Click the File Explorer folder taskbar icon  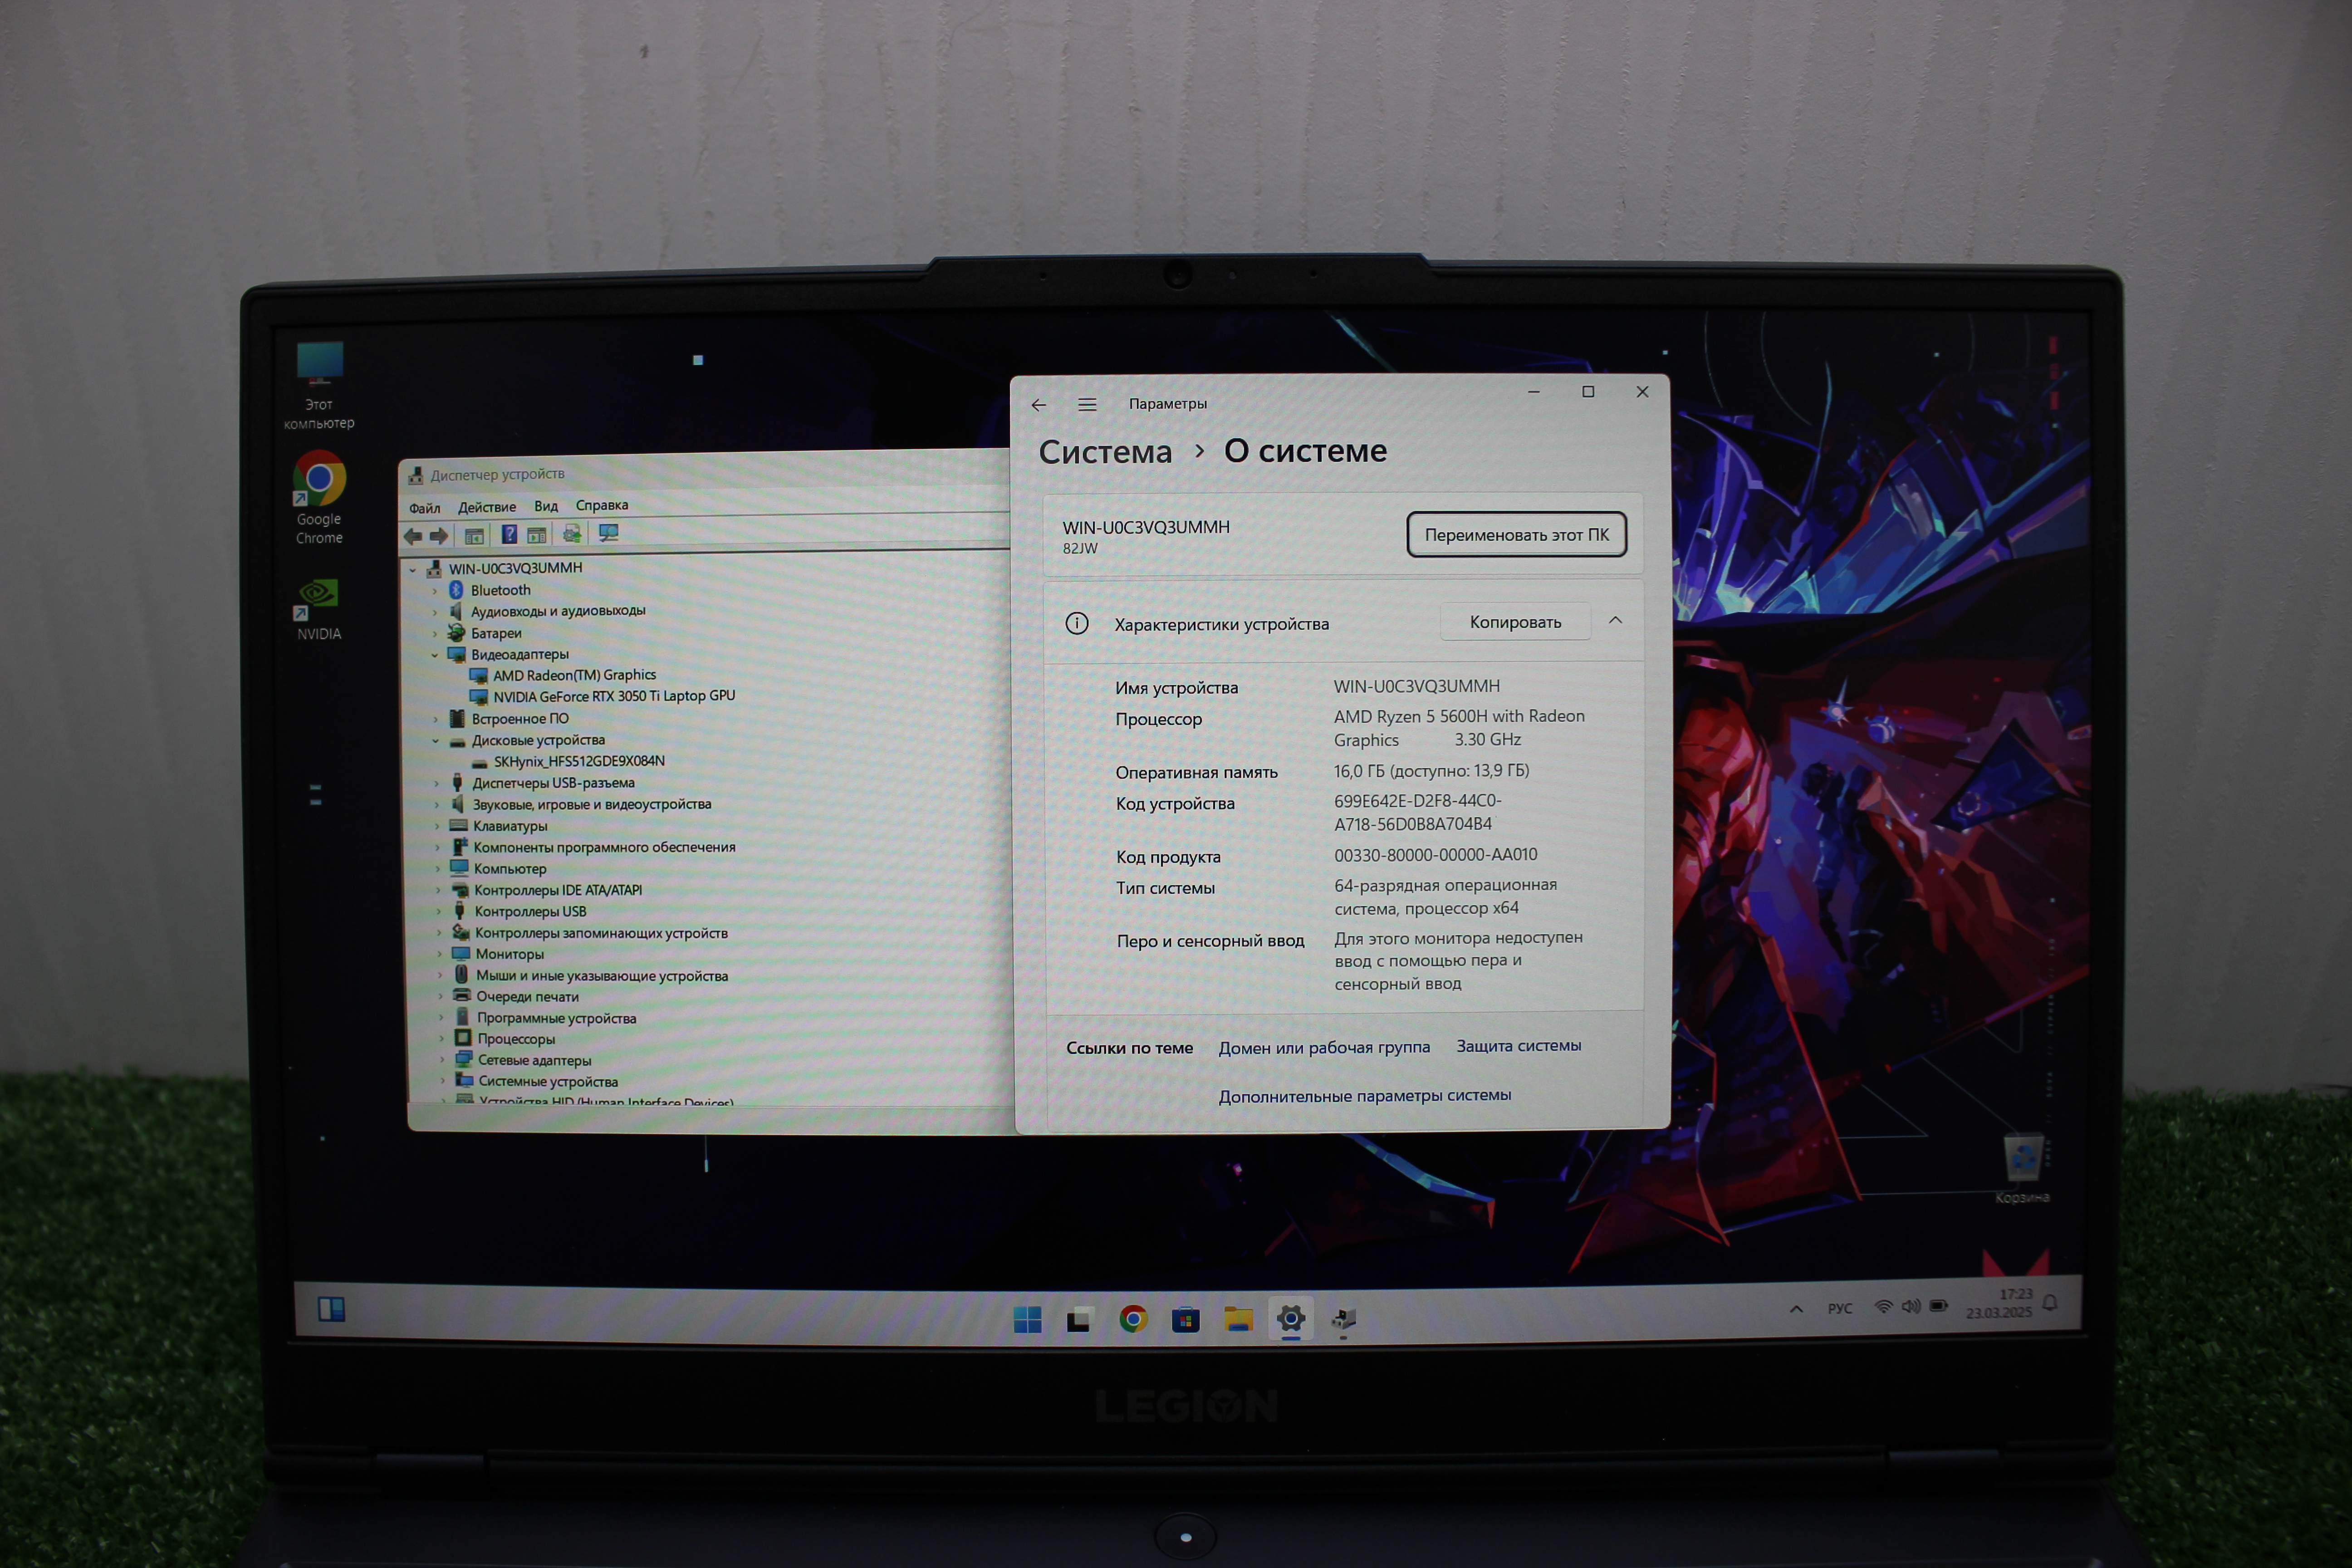[1238, 1320]
